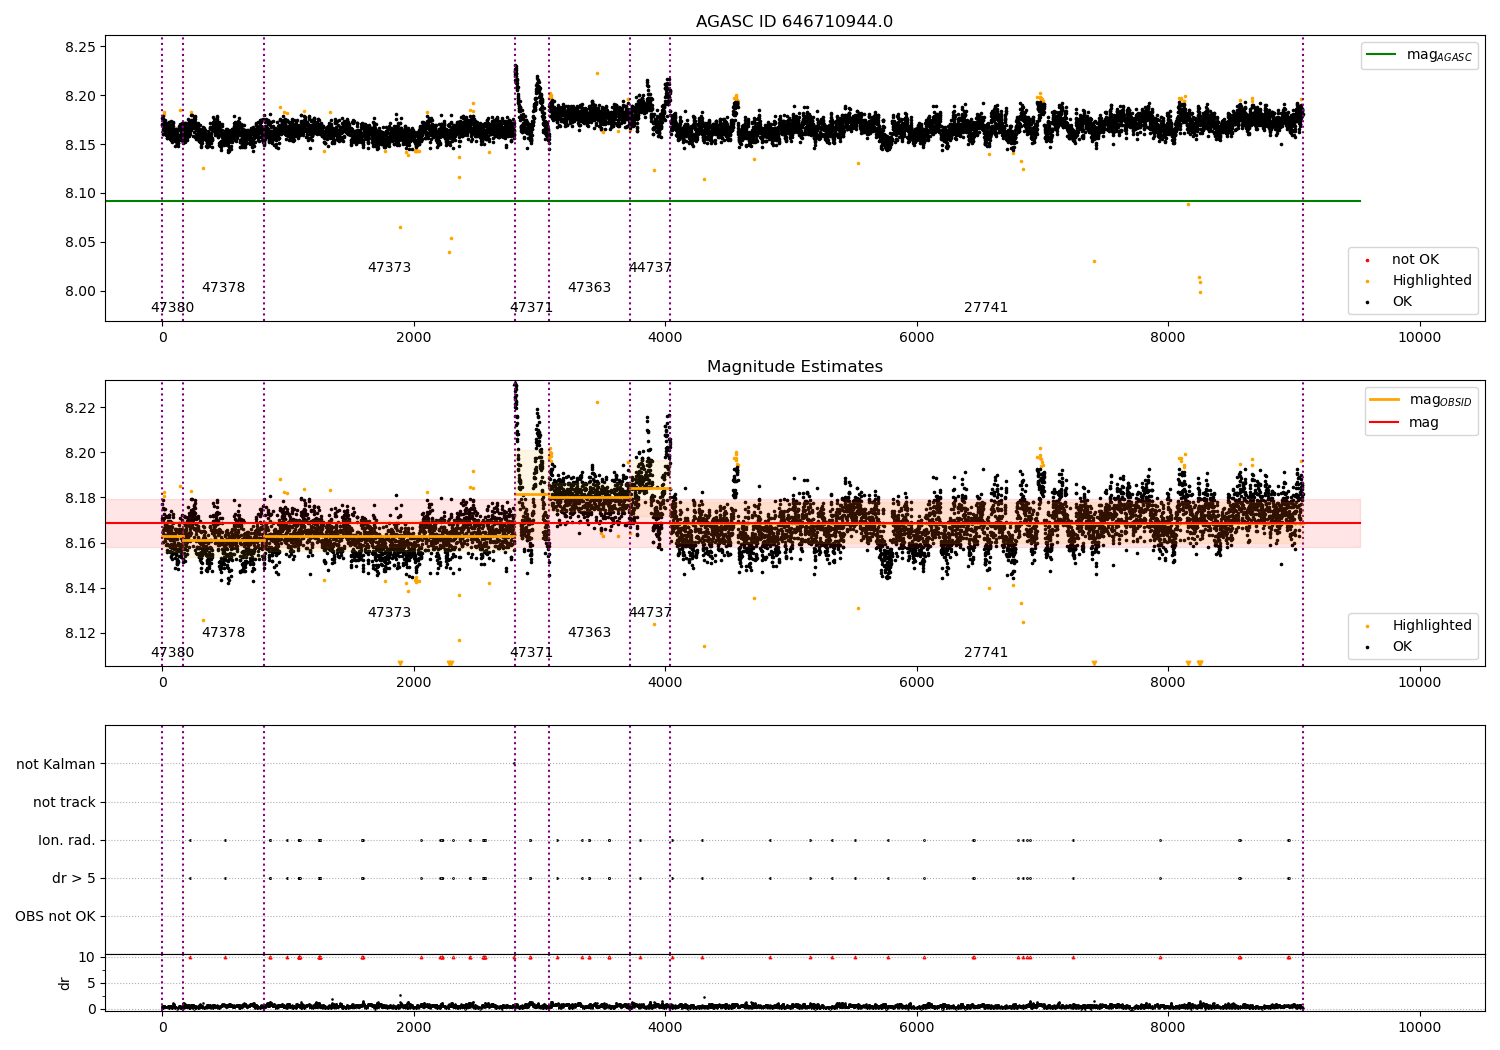Select the 'Magnitude Estimates' subplot title

(794, 367)
